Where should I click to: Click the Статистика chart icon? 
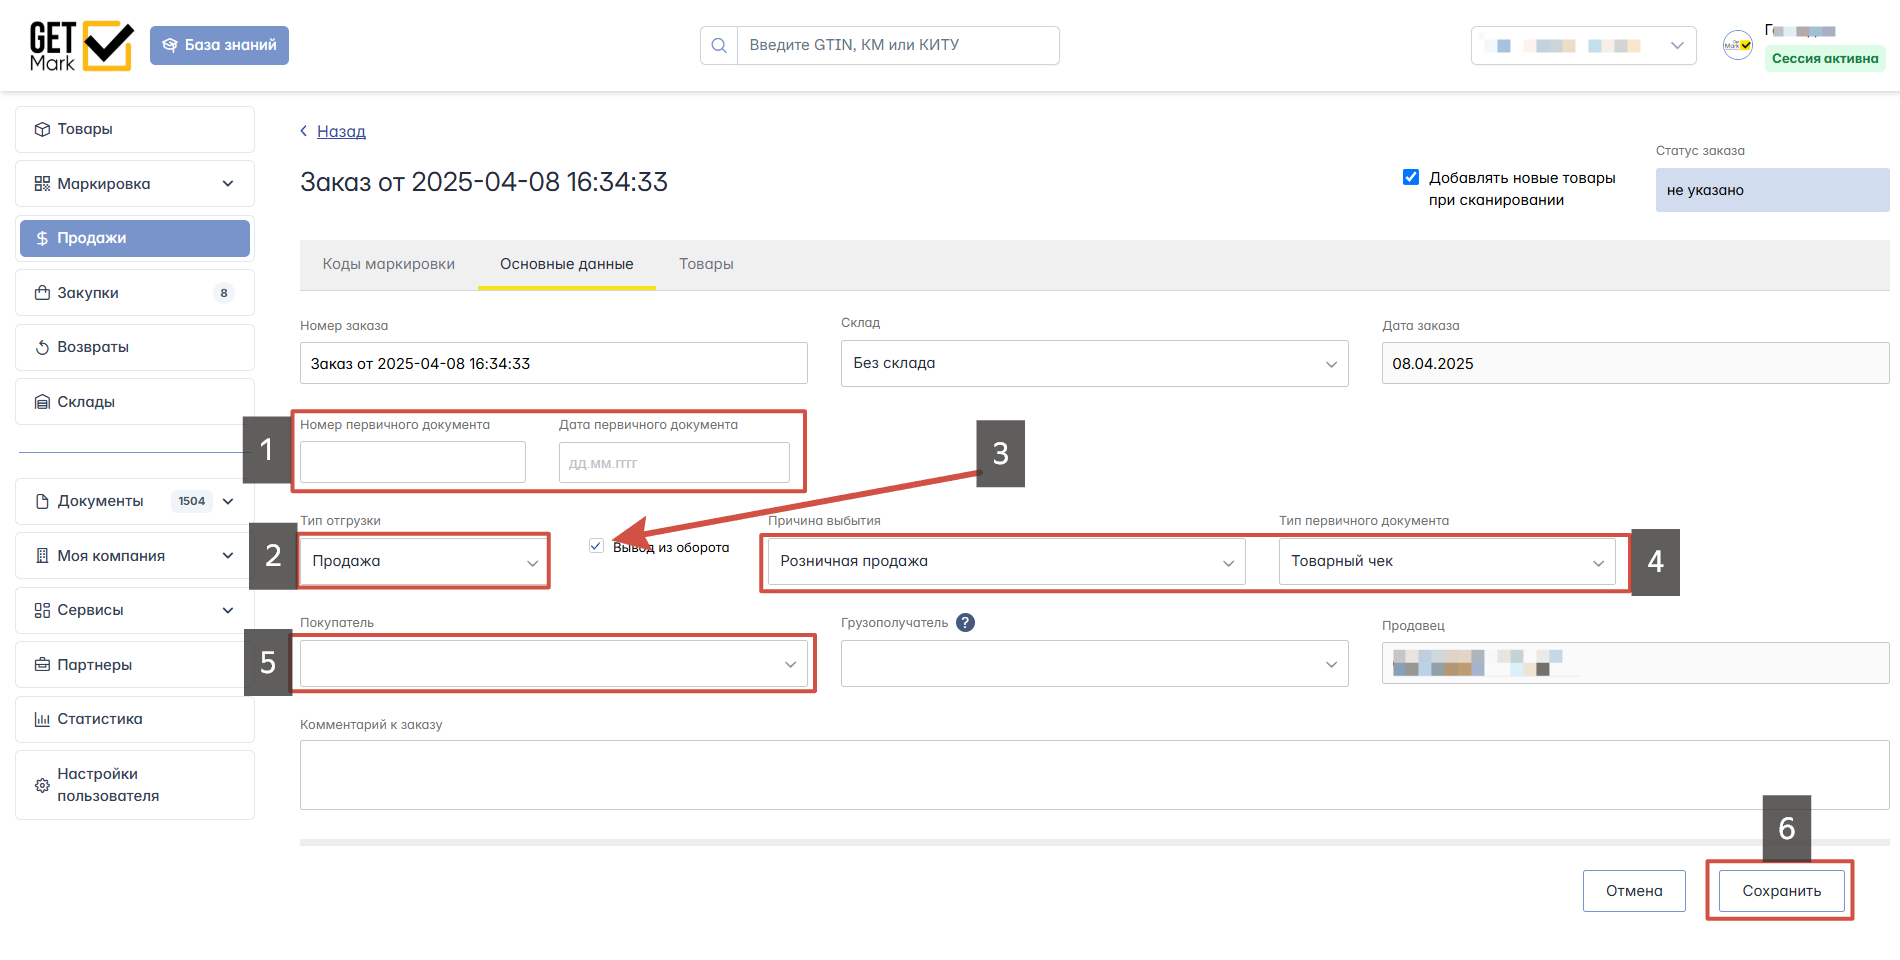42,719
